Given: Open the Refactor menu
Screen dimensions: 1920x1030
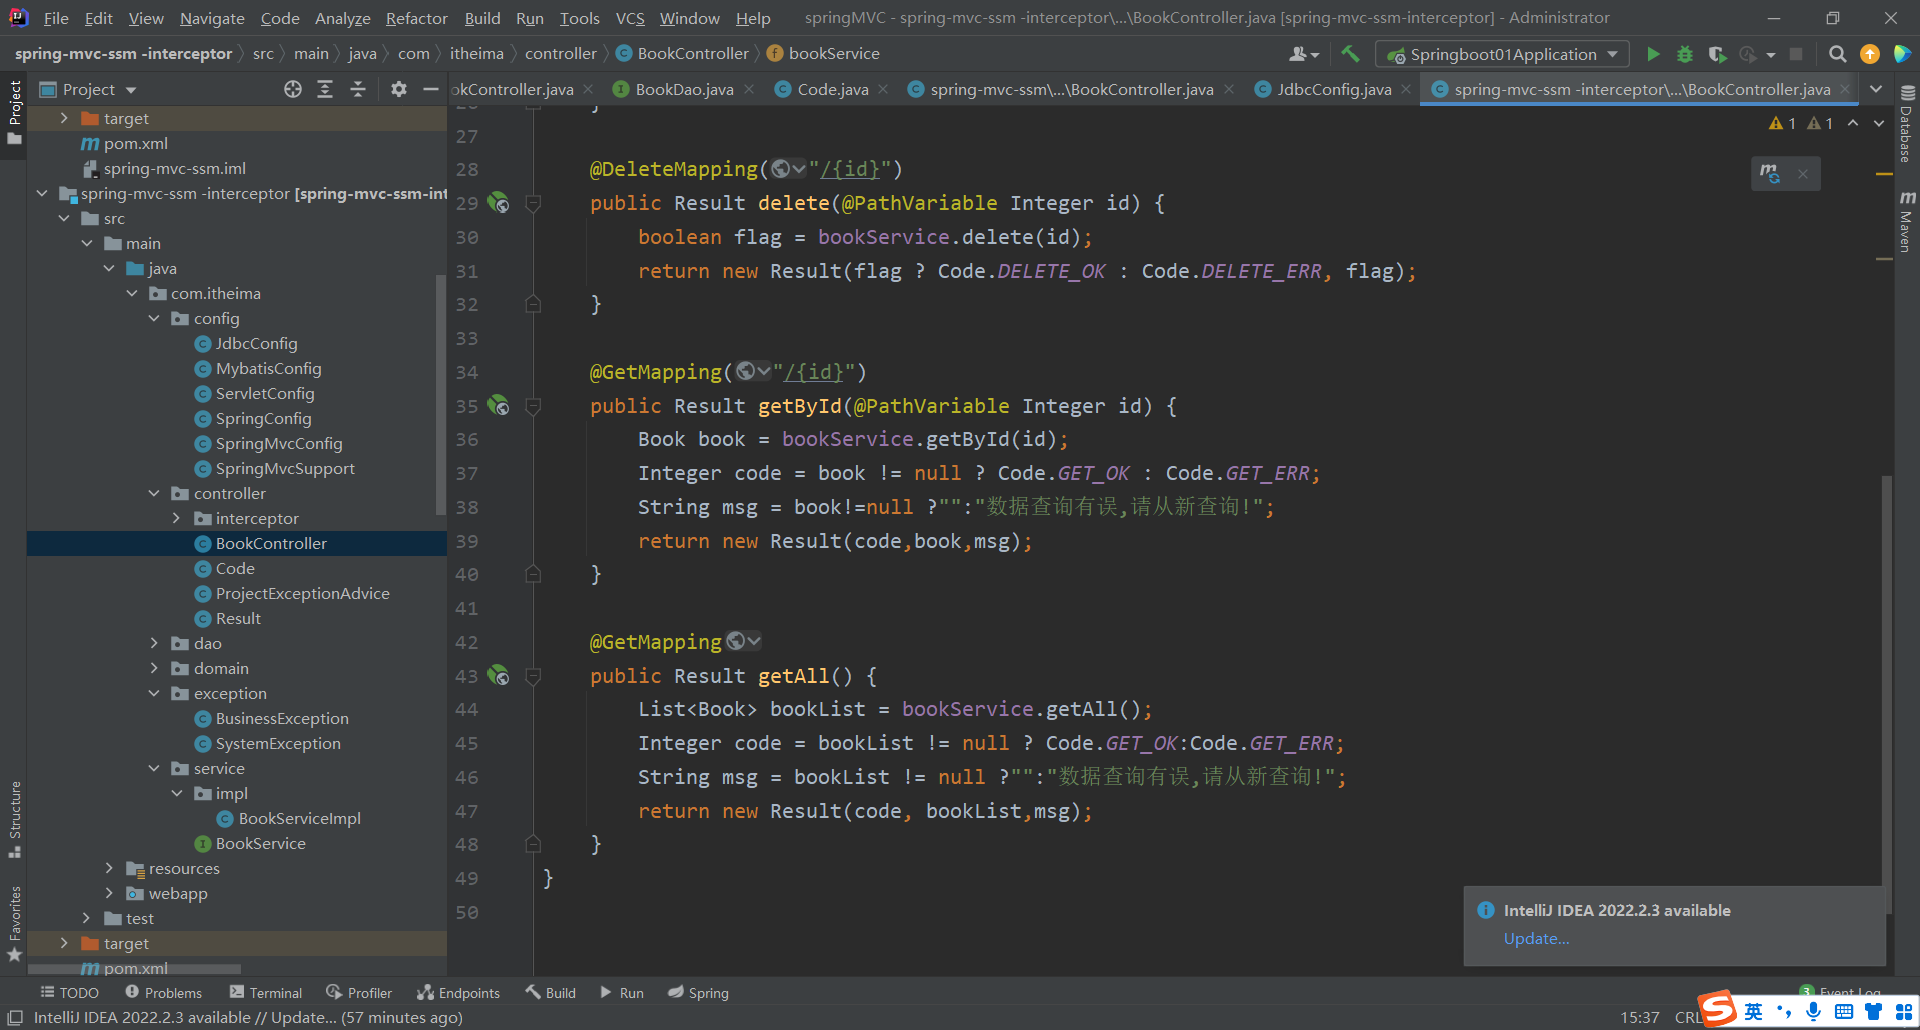Looking at the screenshot, I should tap(416, 18).
